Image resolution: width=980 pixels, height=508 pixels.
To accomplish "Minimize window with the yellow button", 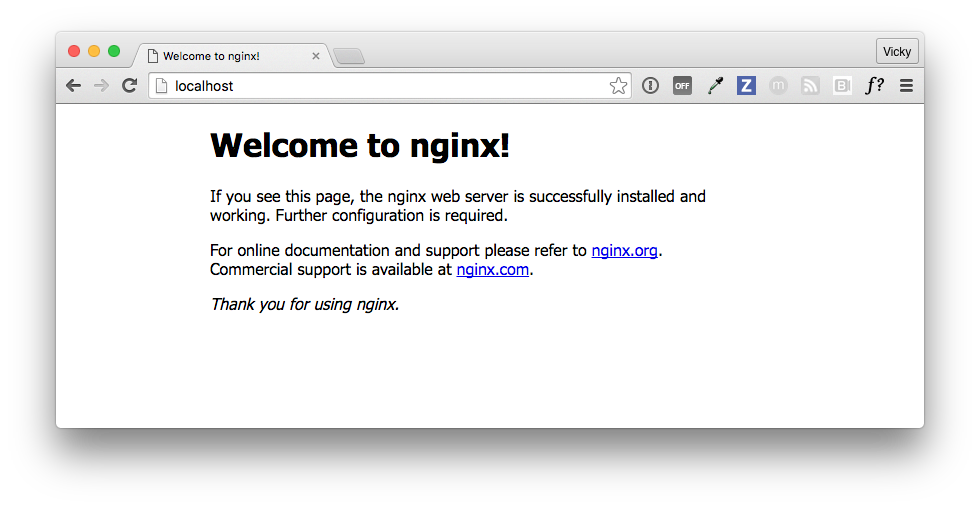I will click(94, 51).
